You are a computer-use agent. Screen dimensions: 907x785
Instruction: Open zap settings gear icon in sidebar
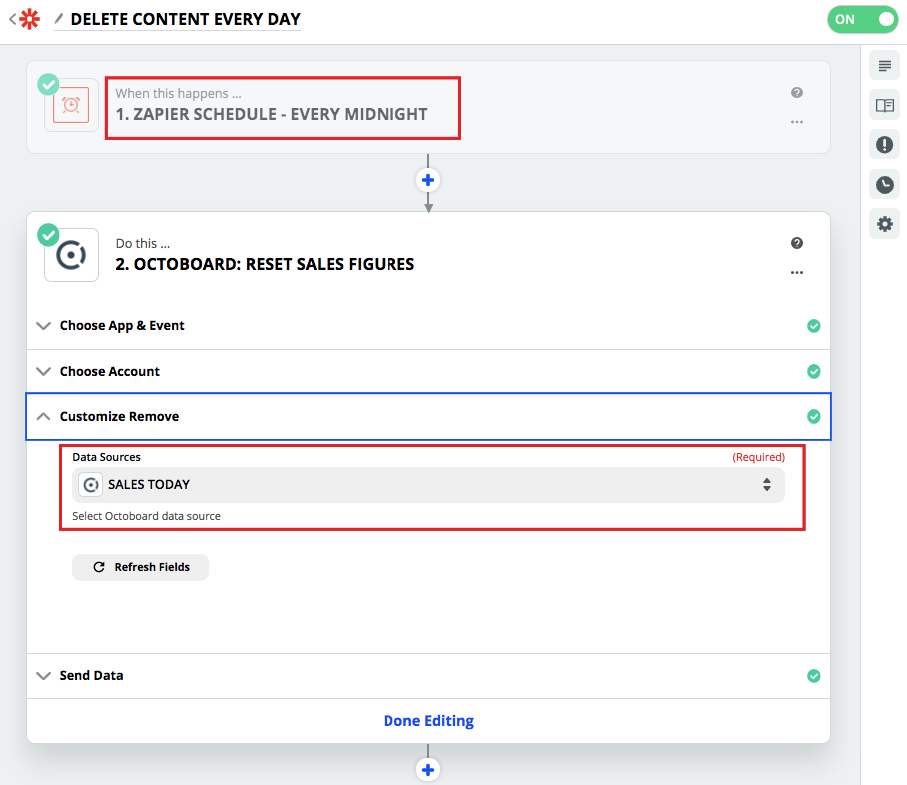884,224
